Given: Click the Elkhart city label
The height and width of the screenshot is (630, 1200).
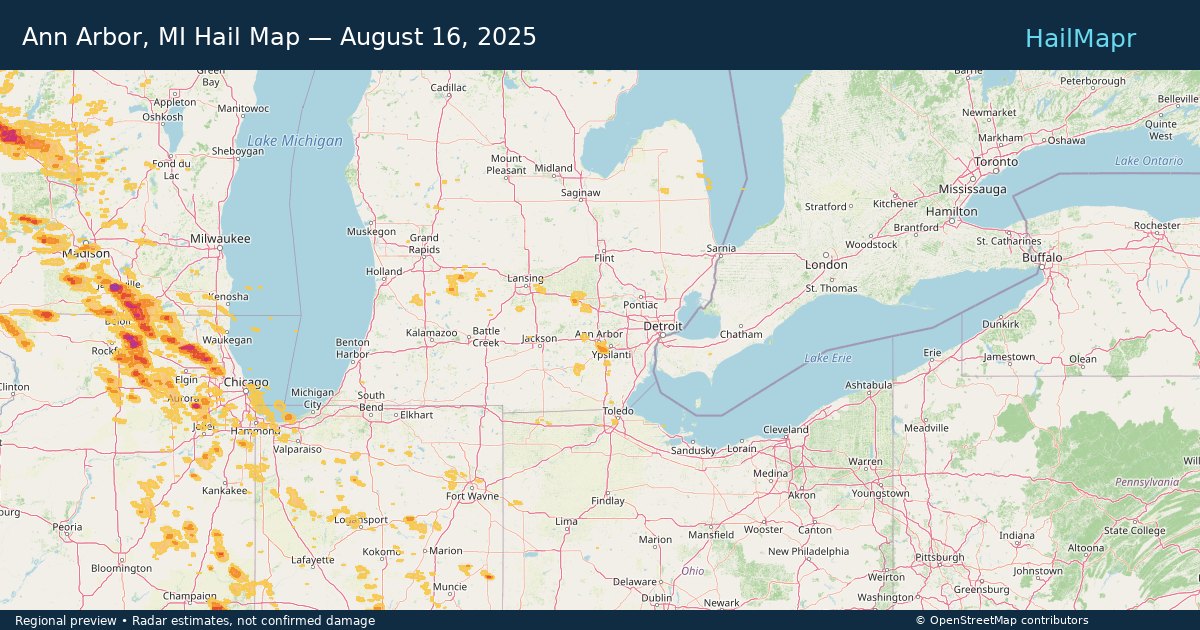Looking at the screenshot, I should point(417,415).
